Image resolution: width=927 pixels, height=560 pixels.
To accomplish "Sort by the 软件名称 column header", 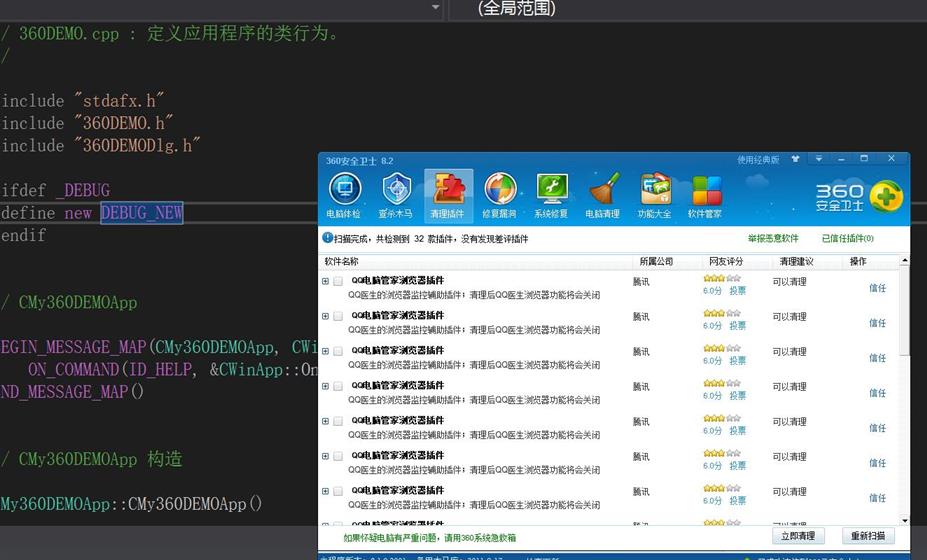I will click(x=476, y=261).
